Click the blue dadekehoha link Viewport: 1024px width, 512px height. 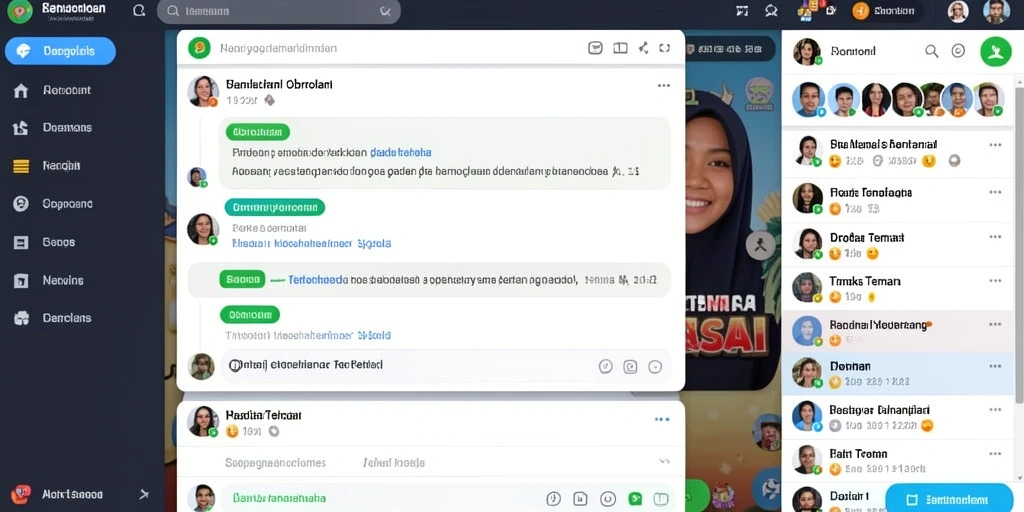(x=400, y=152)
